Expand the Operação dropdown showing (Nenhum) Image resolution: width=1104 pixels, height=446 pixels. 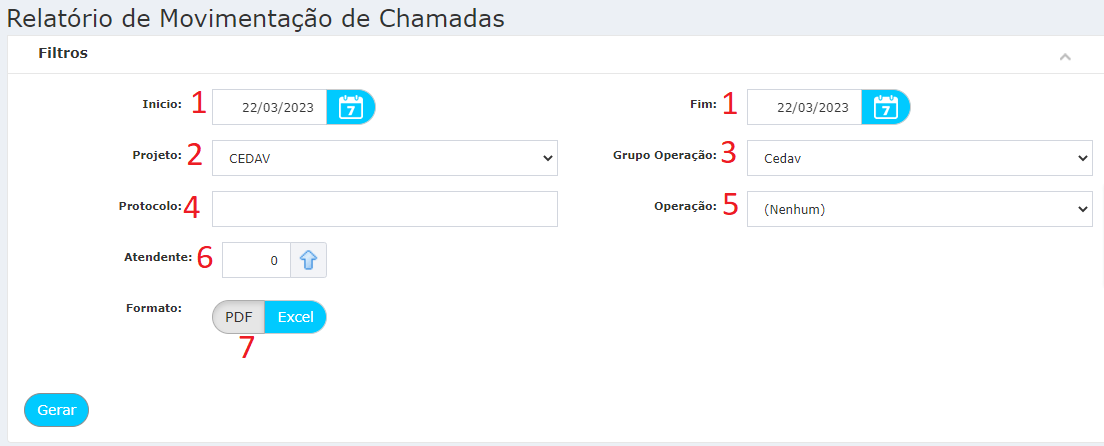920,209
